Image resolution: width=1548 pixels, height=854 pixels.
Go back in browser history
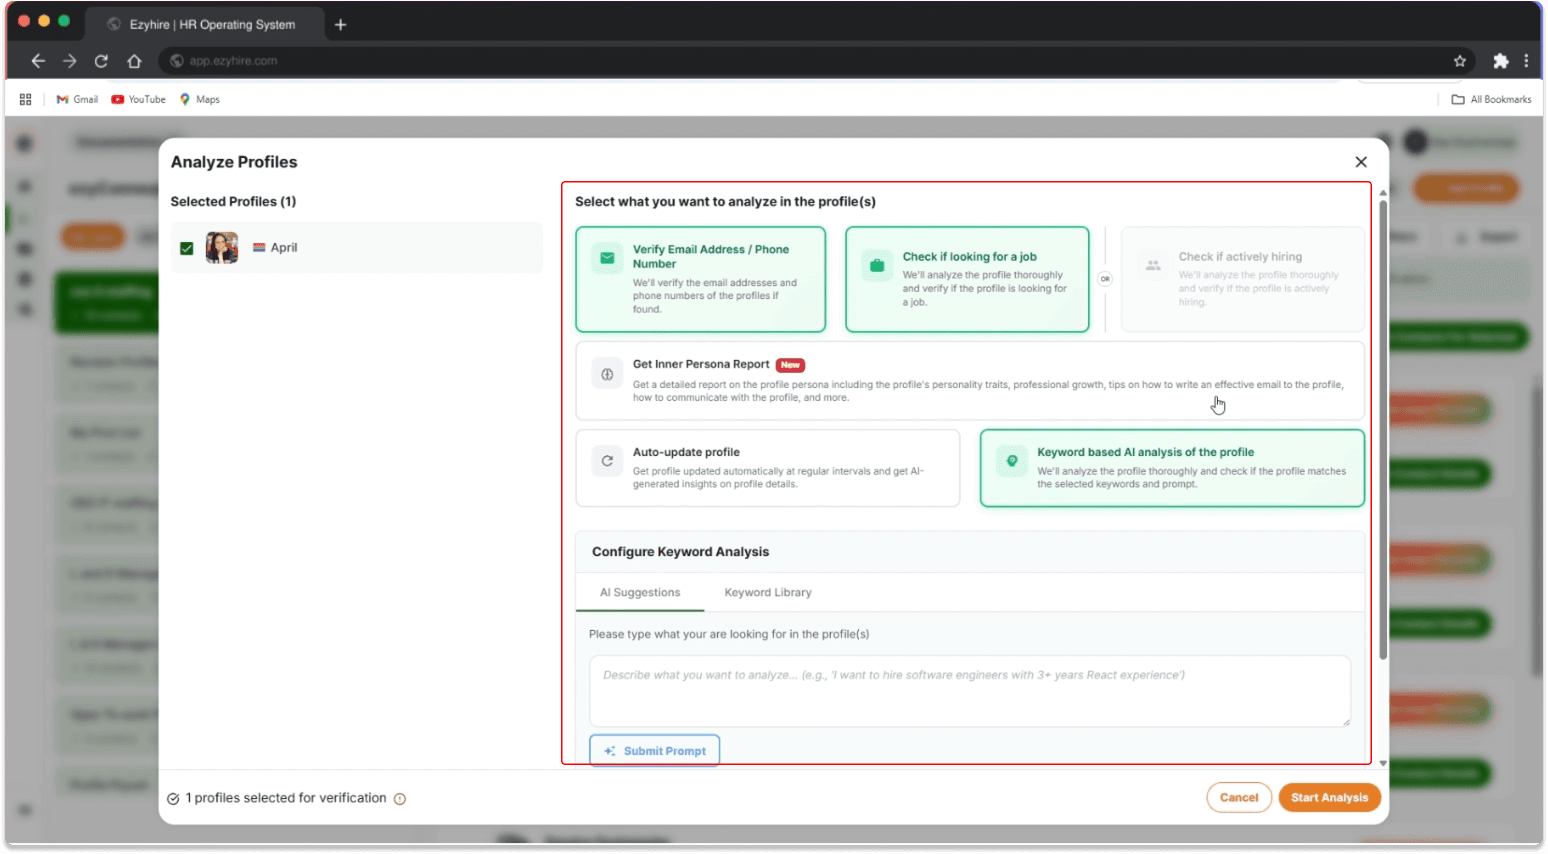coord(38,61)
